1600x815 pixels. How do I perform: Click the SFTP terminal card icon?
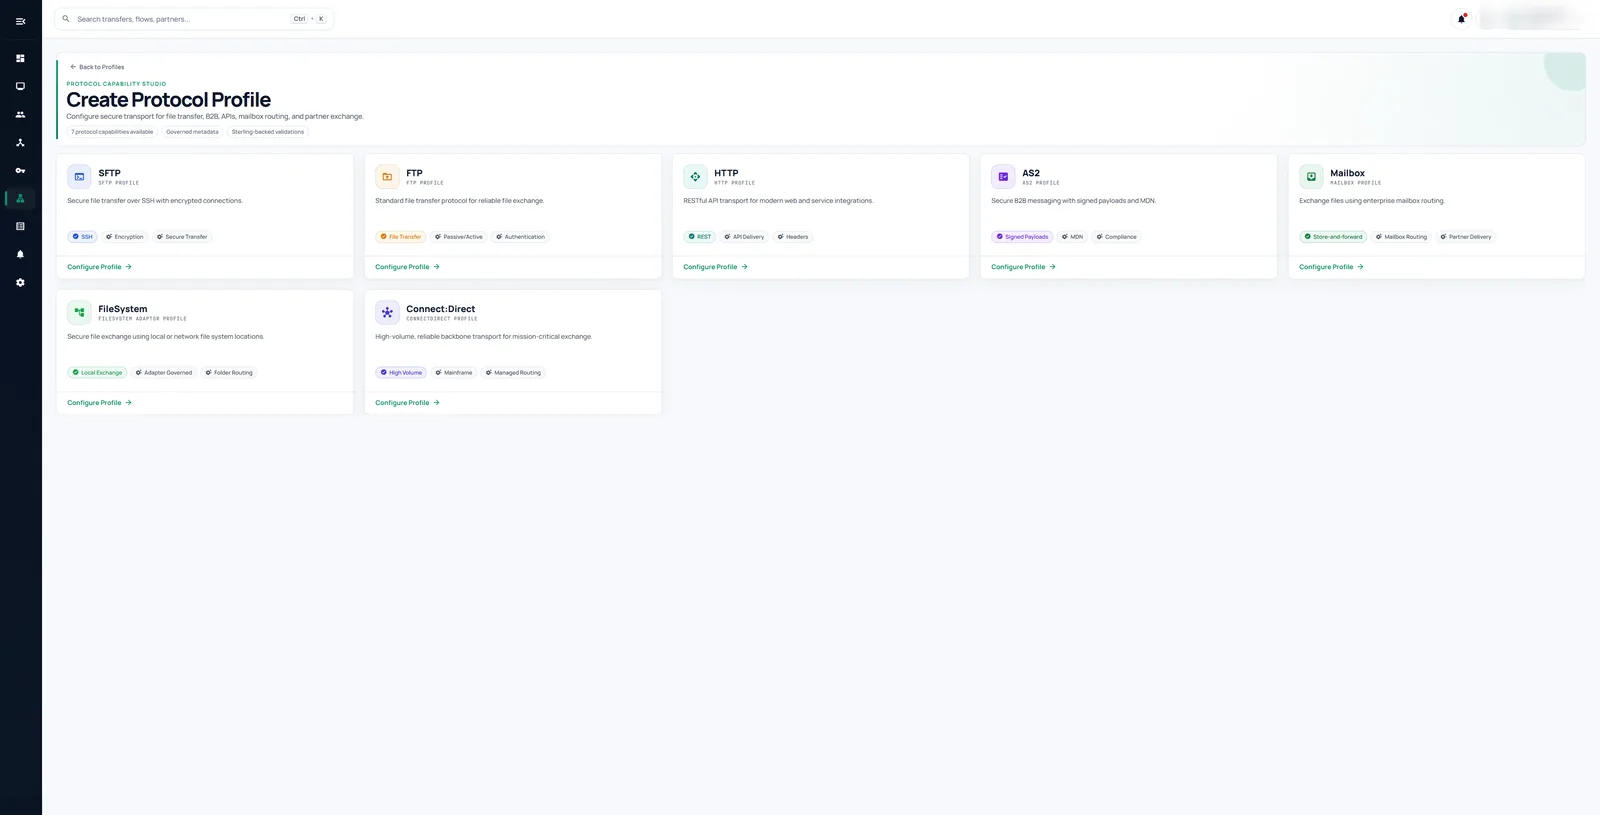click(x=79, y=177)
